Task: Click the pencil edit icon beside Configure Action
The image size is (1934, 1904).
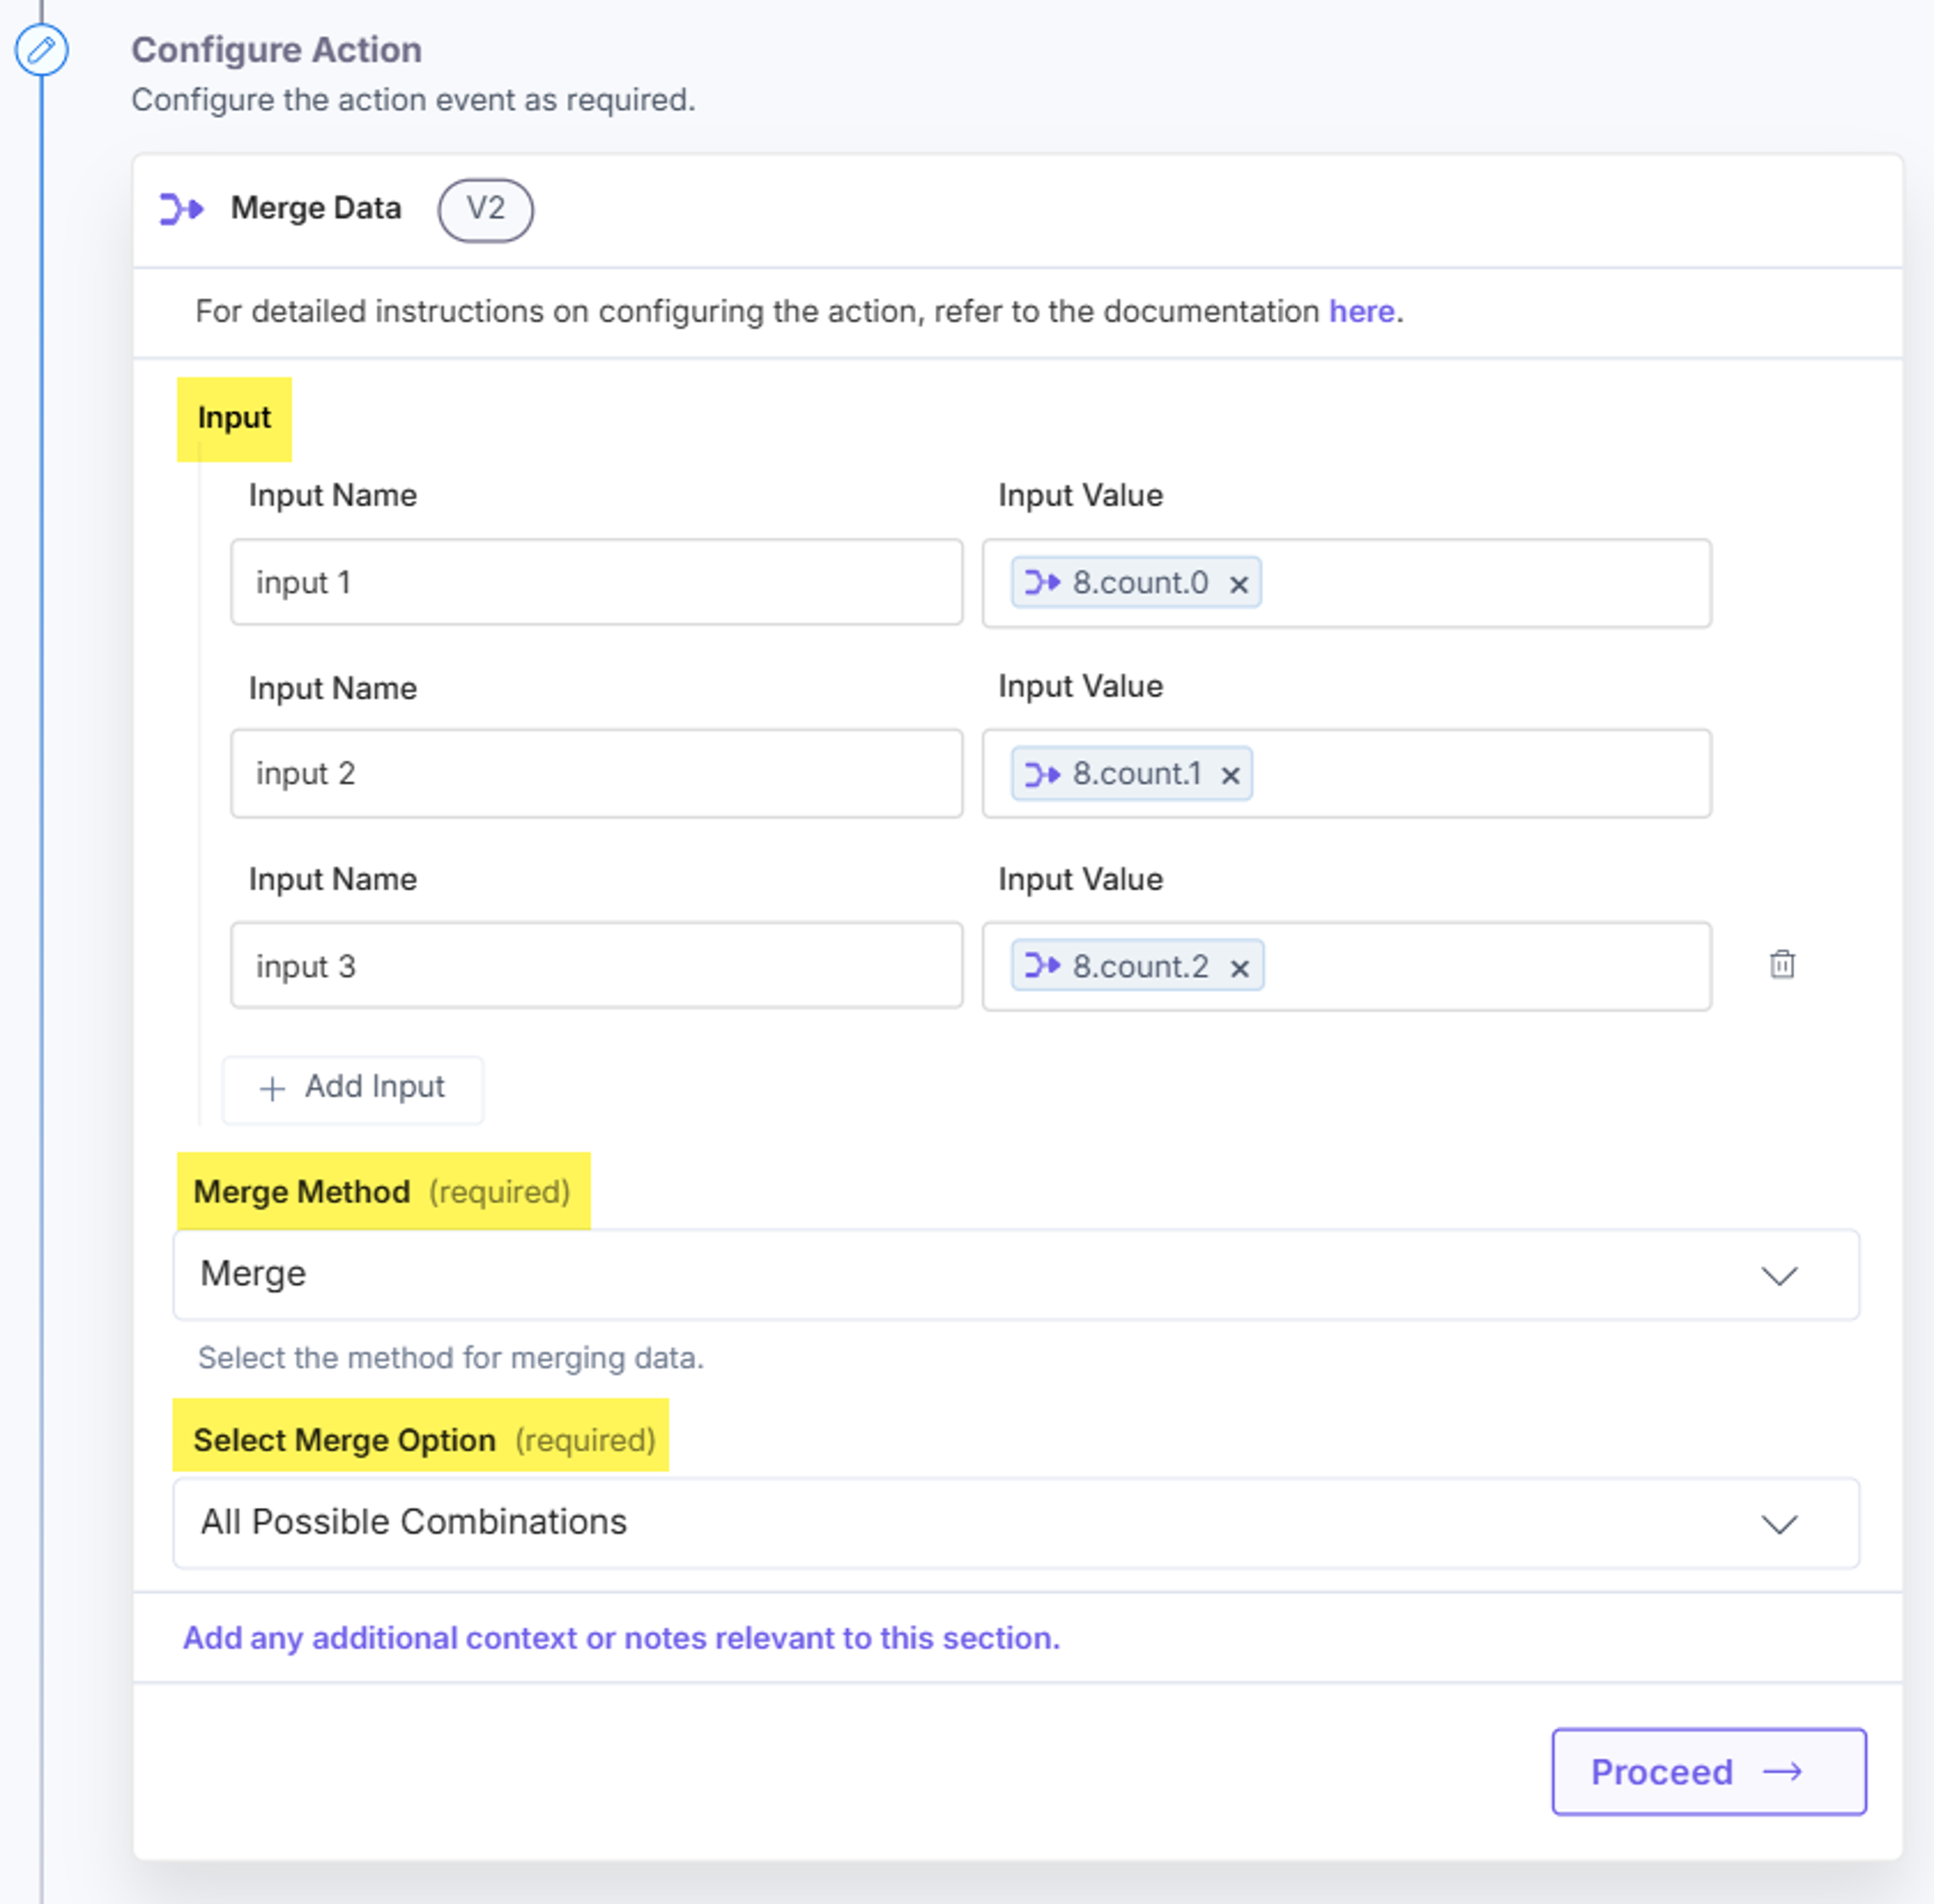Action: [41, 50]
